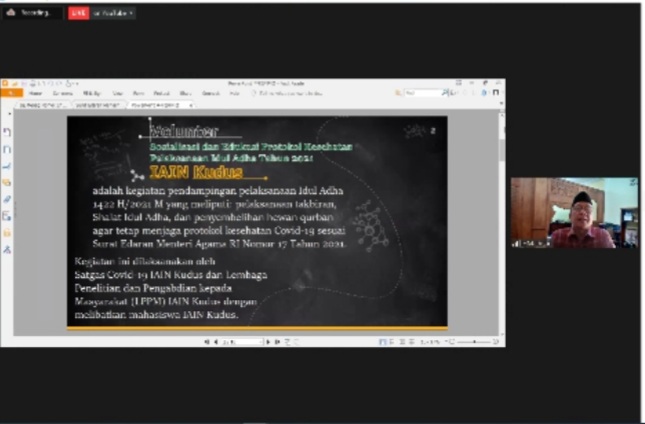Click the hand tool in quick access toolbar

[68, 83]
